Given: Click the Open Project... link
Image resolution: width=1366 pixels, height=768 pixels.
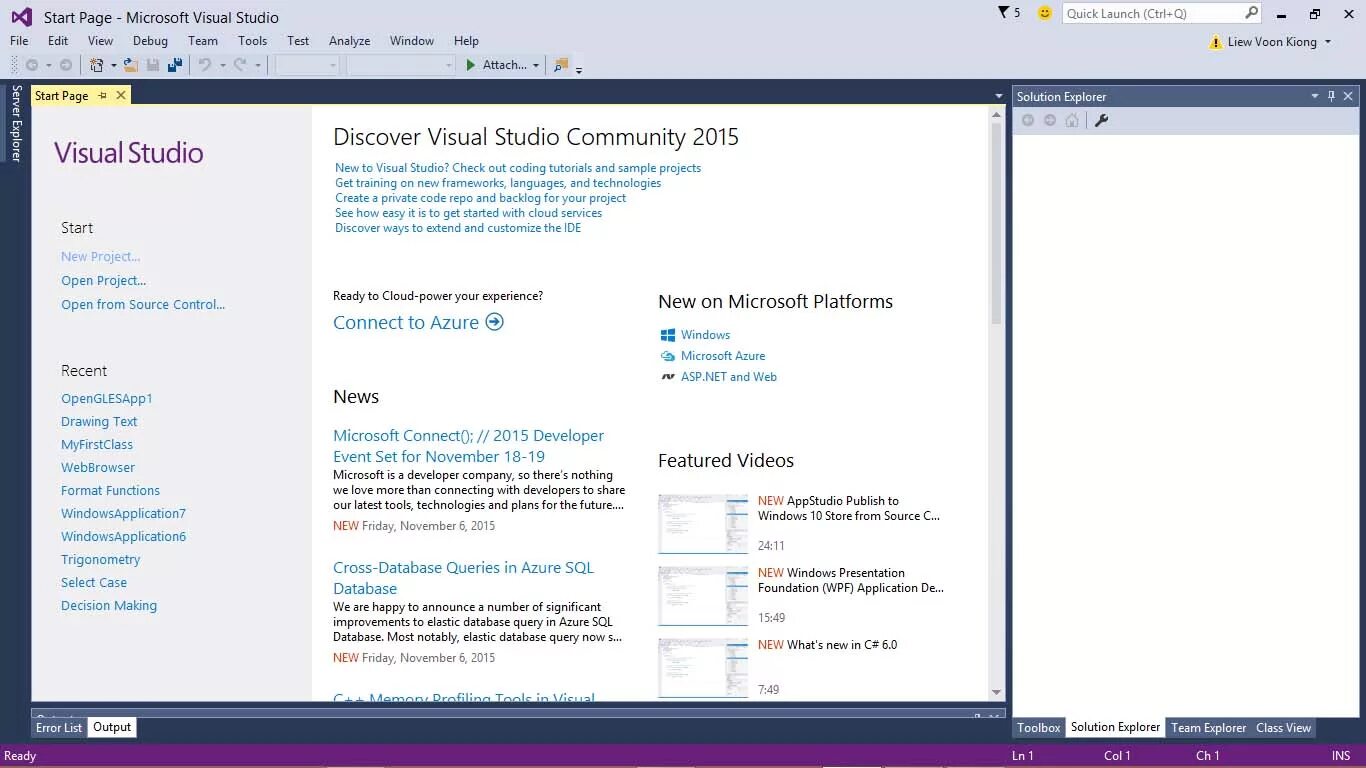Looking at the screenshot, I should click(104, 281).
